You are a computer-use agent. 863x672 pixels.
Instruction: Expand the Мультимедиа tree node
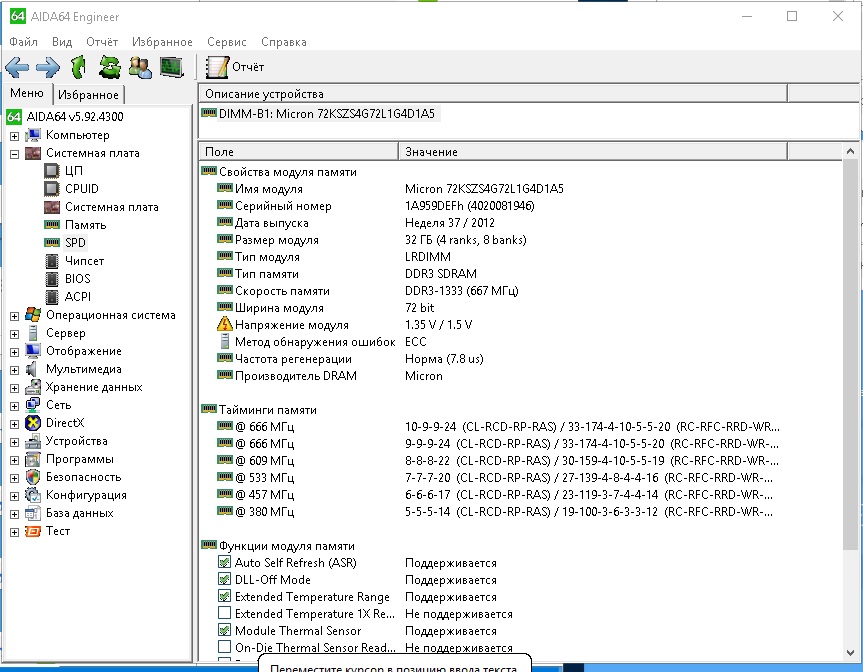pyautogui.click(x=14, y=370)
